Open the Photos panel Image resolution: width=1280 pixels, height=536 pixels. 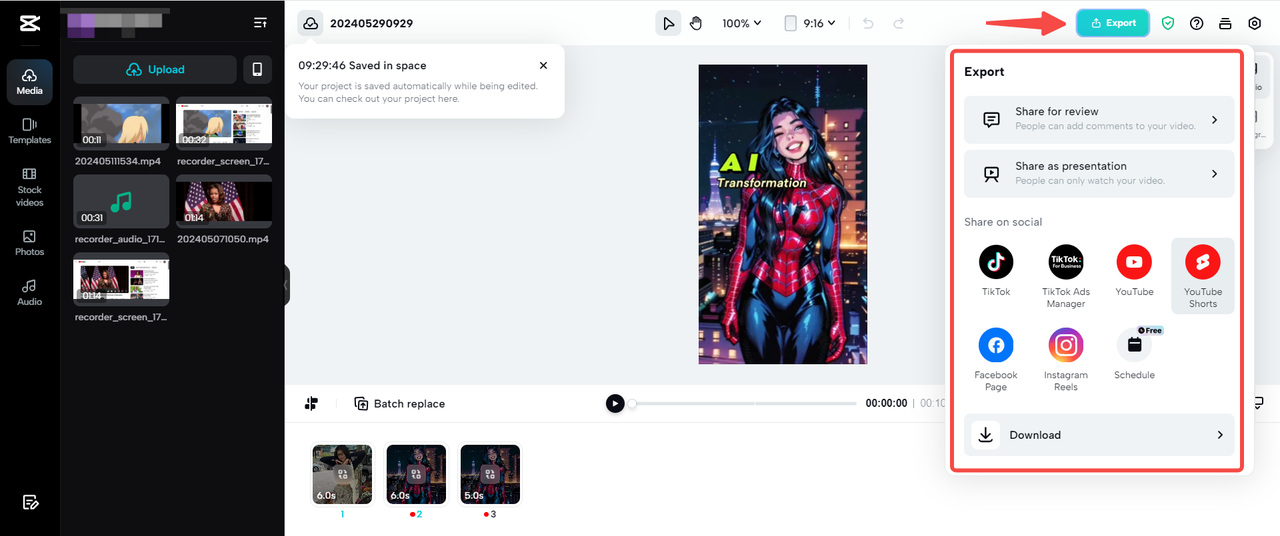point(30,243)
